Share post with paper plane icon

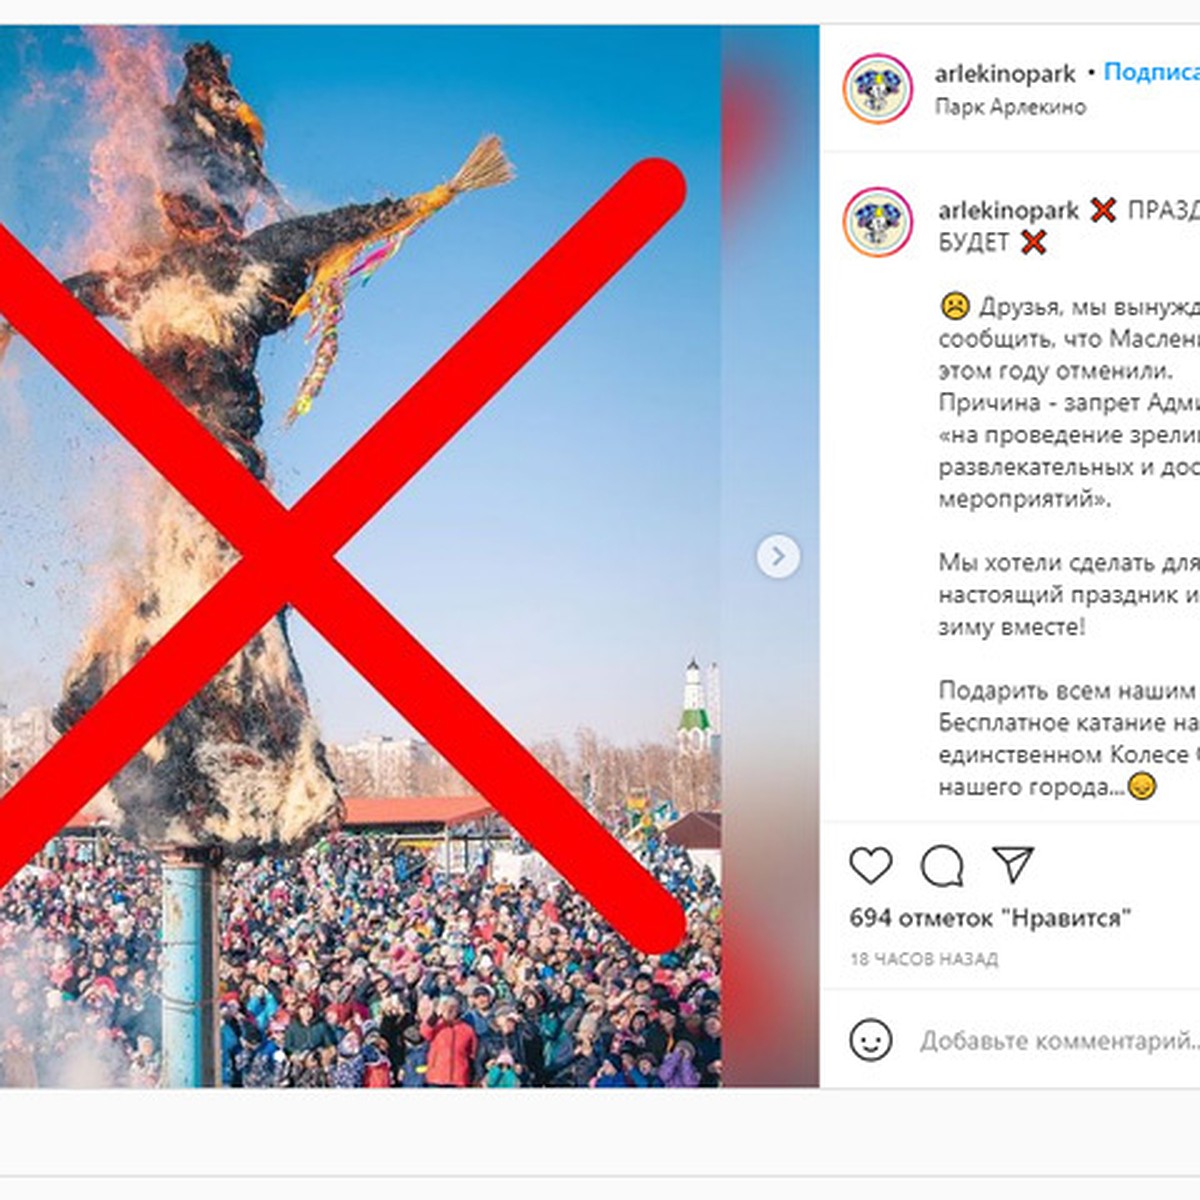pos(1012,865)
